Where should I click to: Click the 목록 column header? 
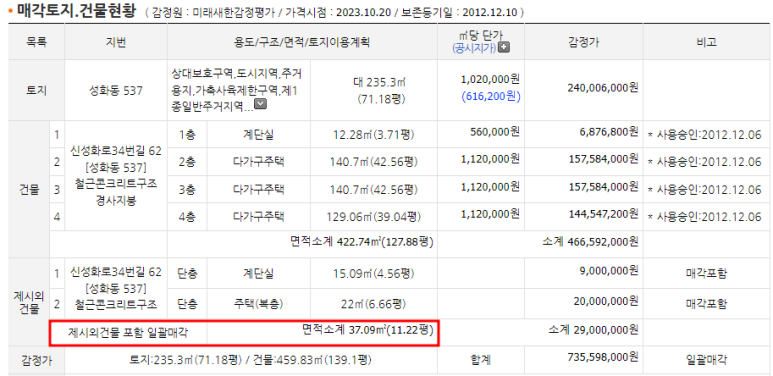36,42
